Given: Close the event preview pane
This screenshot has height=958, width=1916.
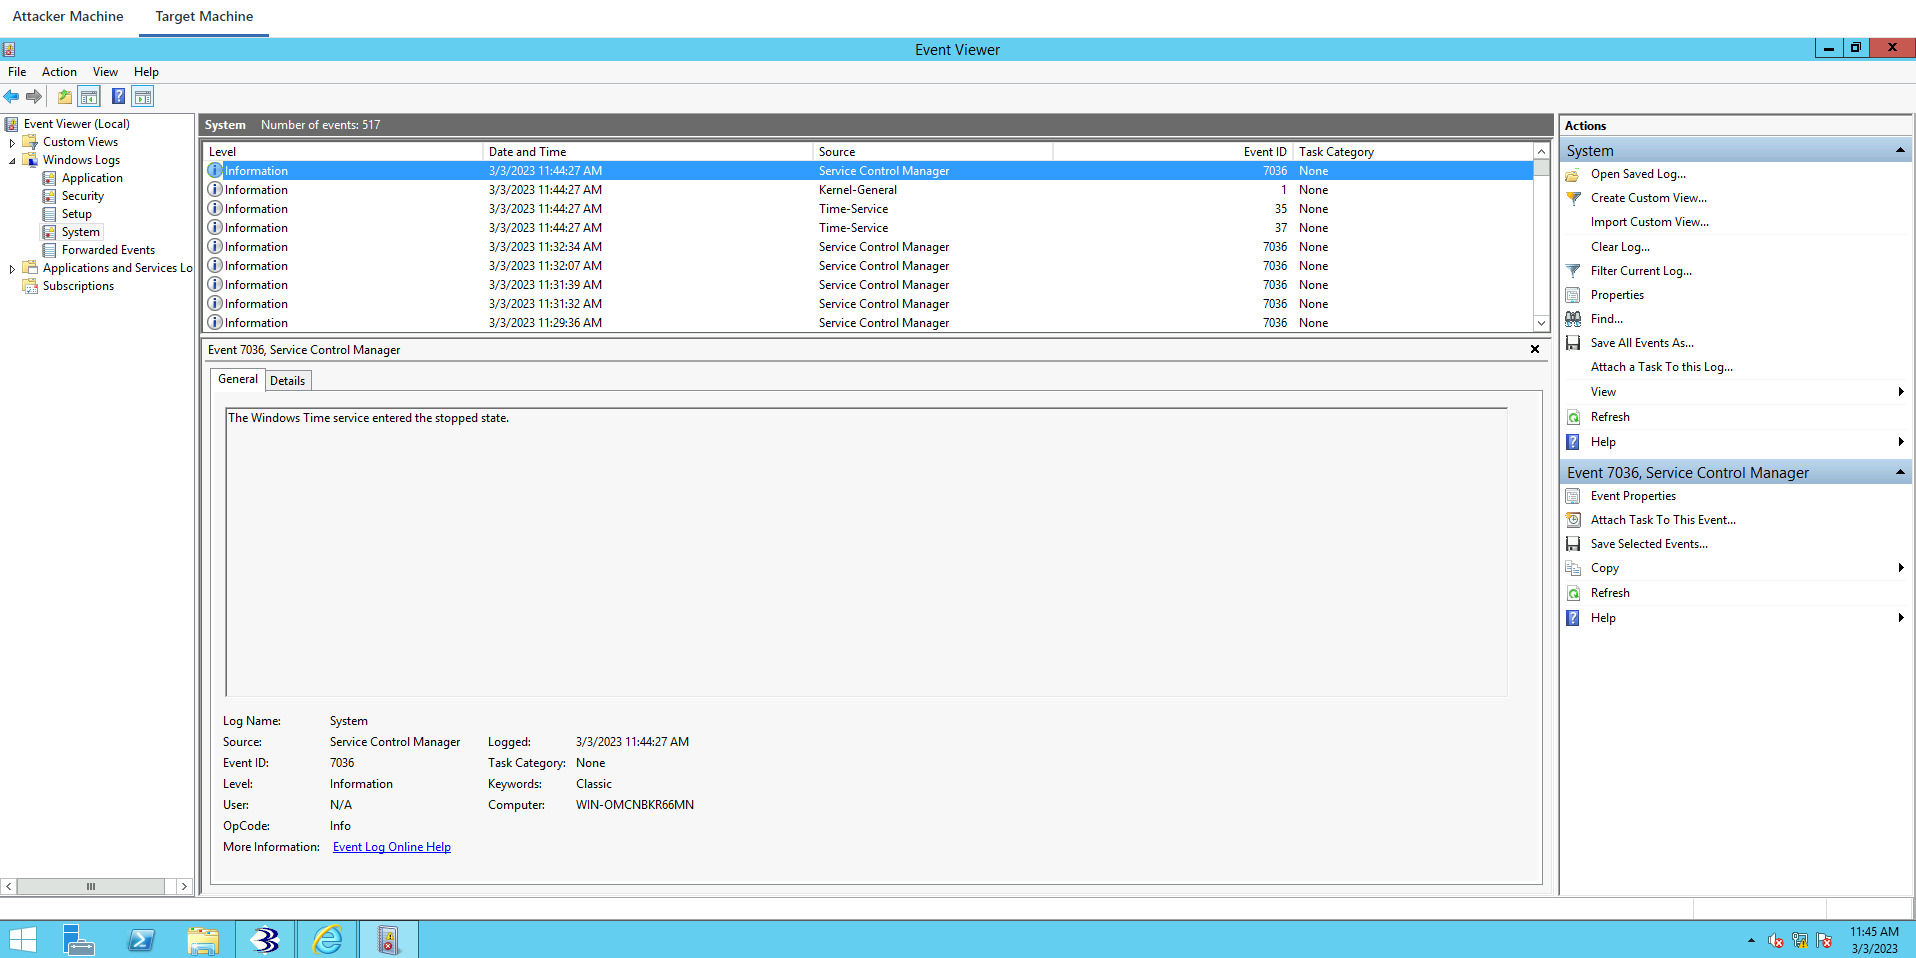Looking at the screenshot, I should 1535,349.
